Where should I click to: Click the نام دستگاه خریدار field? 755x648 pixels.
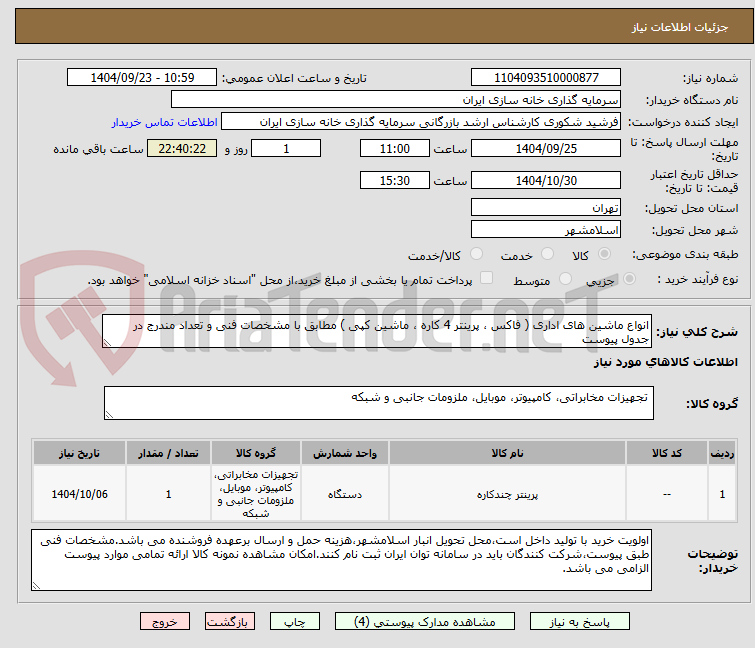(396, 100)
